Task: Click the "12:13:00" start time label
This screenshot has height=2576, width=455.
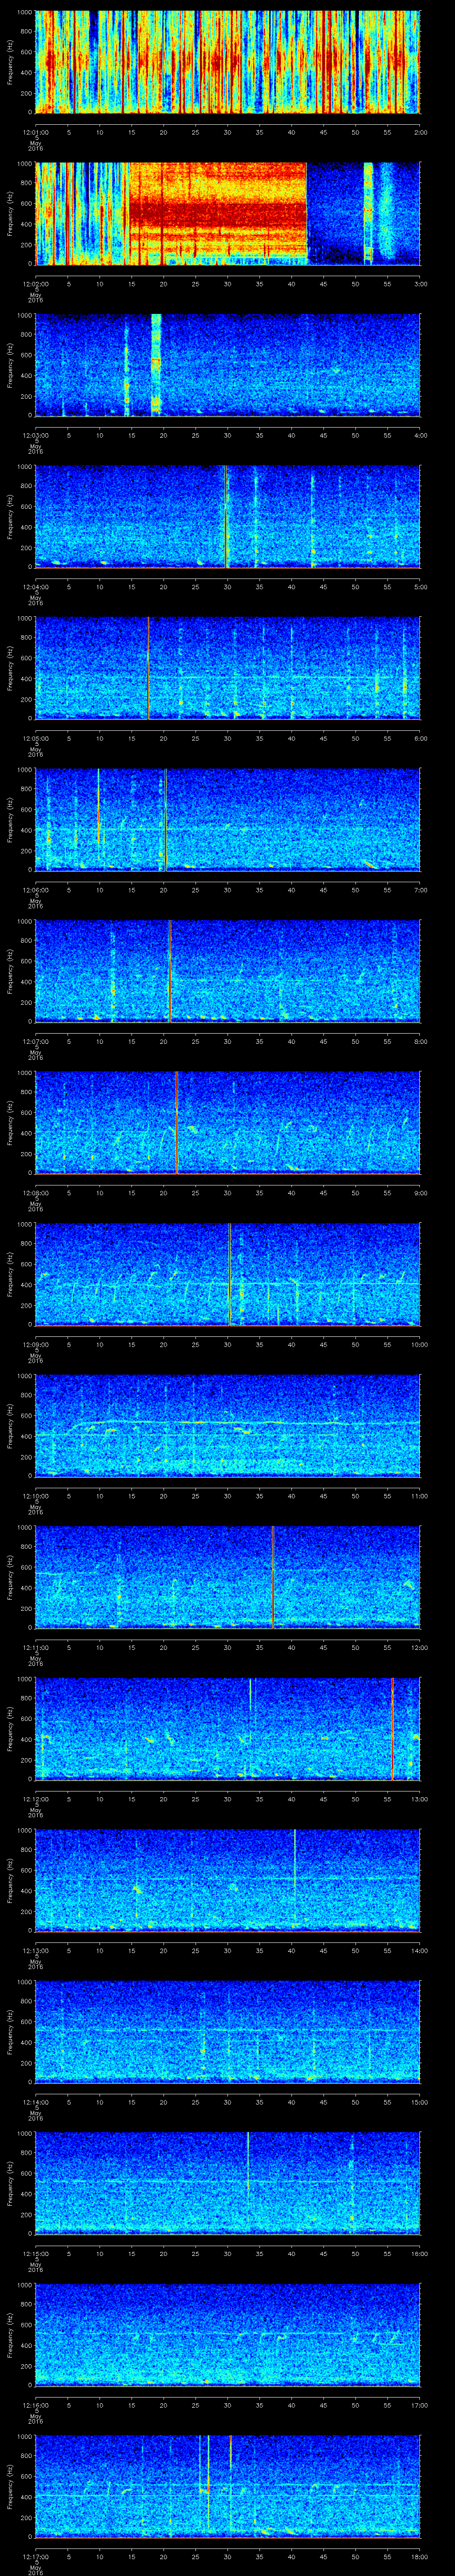Action: pos(36,1951)
